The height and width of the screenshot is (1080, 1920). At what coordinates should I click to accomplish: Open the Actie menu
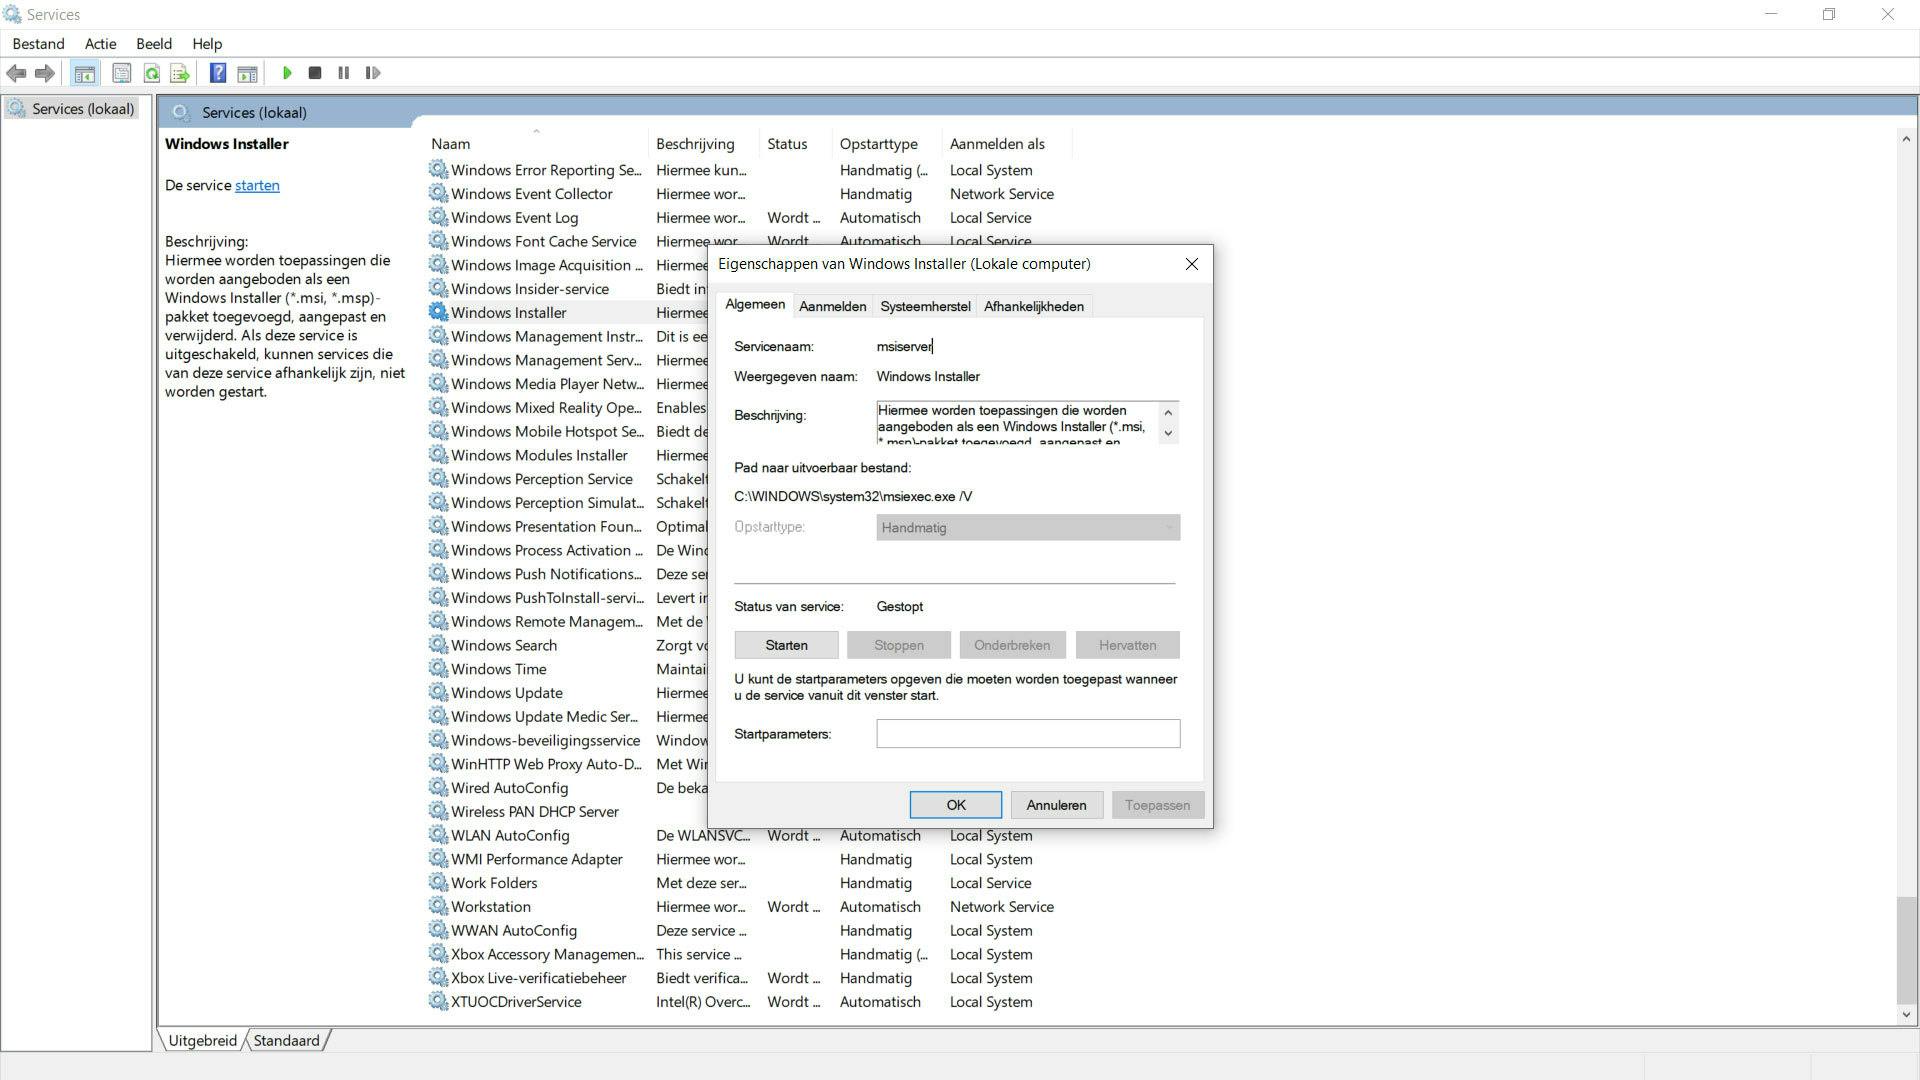[x=100, y=44]
